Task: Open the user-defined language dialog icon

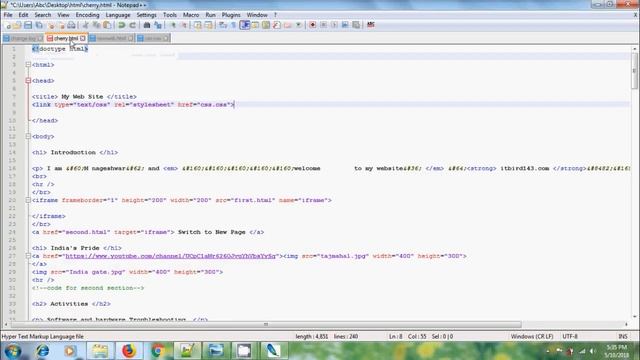Action: [255, 25]
